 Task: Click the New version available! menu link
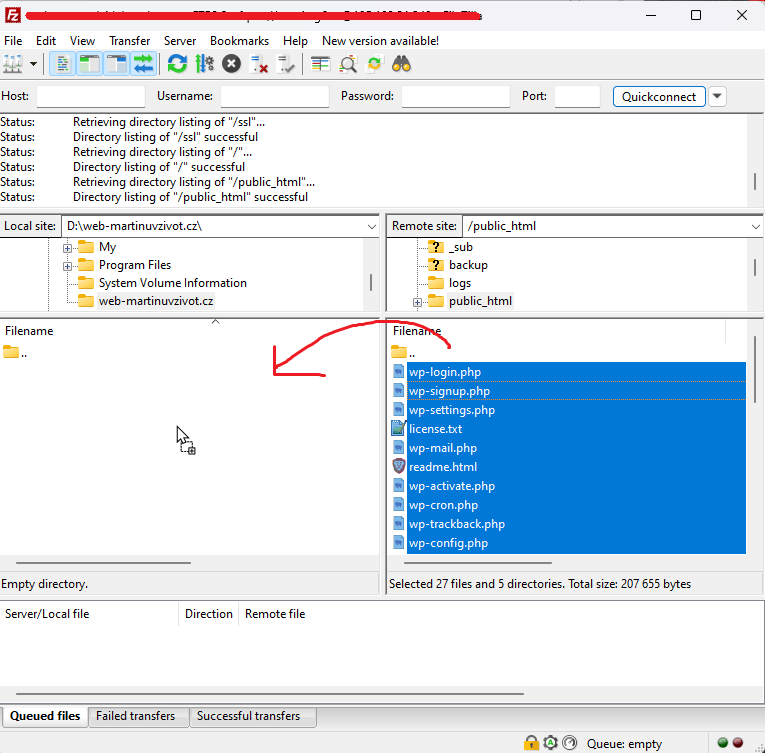[380, 41]
